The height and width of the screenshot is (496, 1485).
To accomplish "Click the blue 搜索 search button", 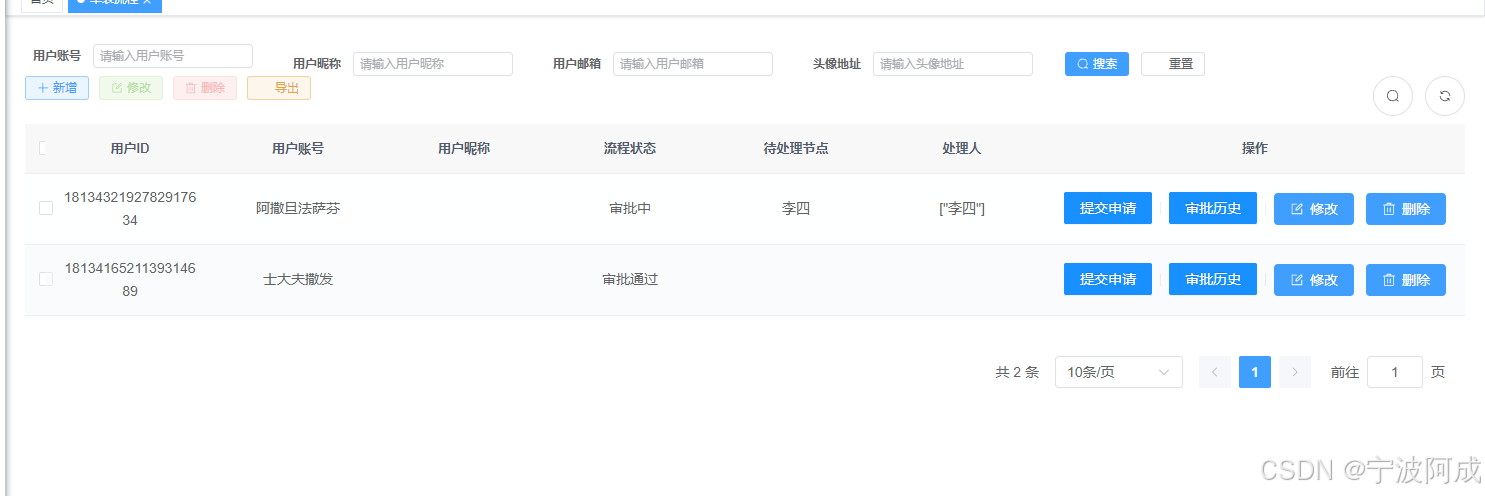I will coord(1097,64).
